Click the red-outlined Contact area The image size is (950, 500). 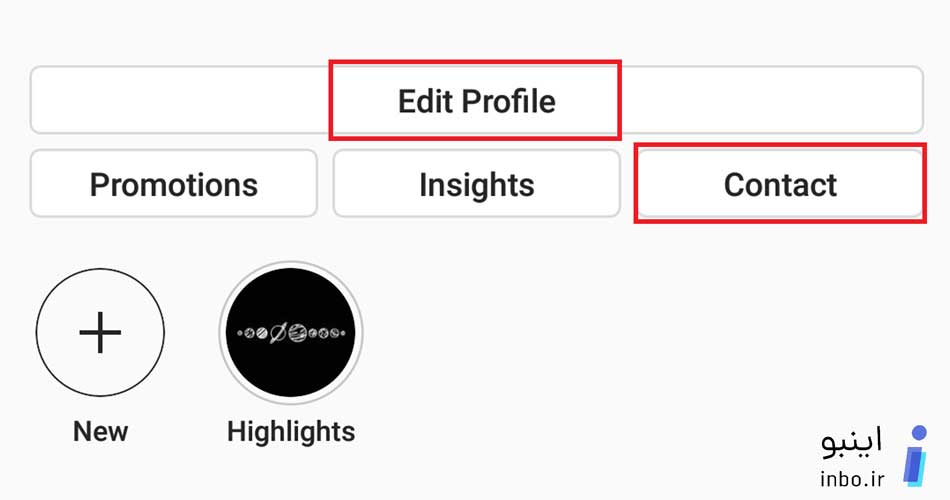(780, 183)
